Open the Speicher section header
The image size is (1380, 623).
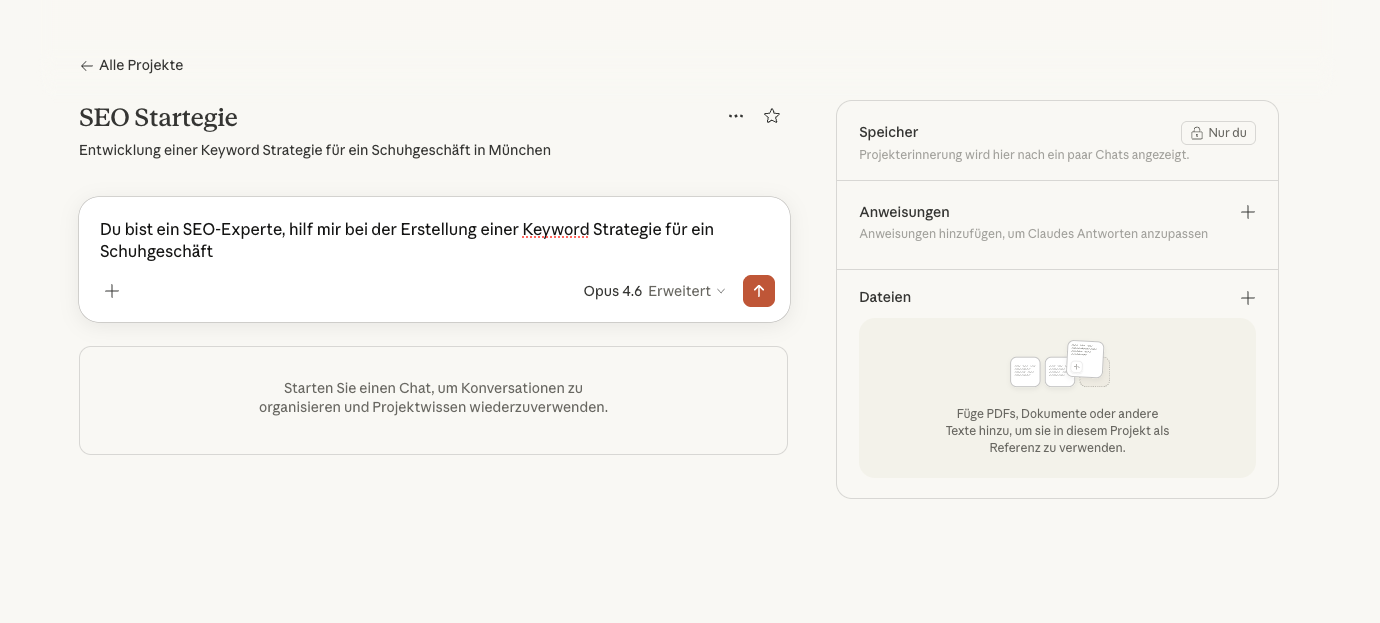coord(888,132)
